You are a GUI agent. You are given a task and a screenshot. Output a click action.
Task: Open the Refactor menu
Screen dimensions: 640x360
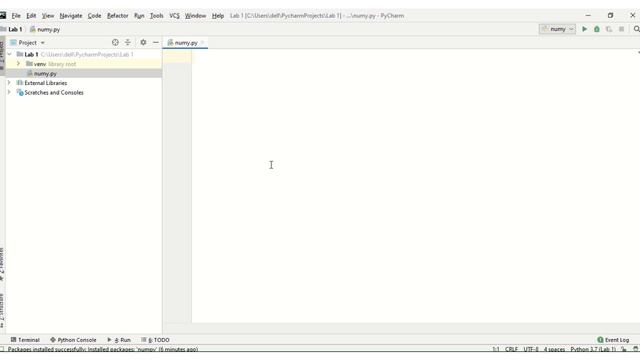118,16
